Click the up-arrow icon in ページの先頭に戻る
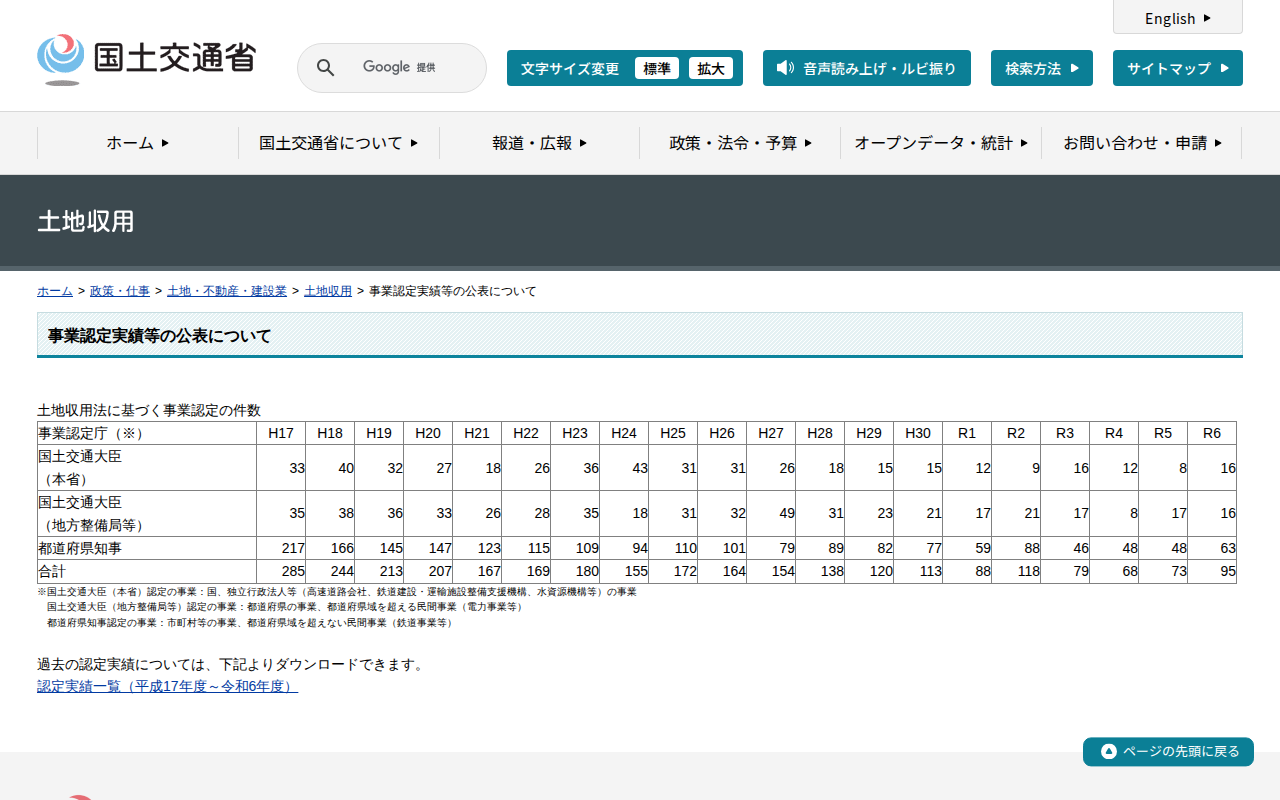 pos(1108,752)
